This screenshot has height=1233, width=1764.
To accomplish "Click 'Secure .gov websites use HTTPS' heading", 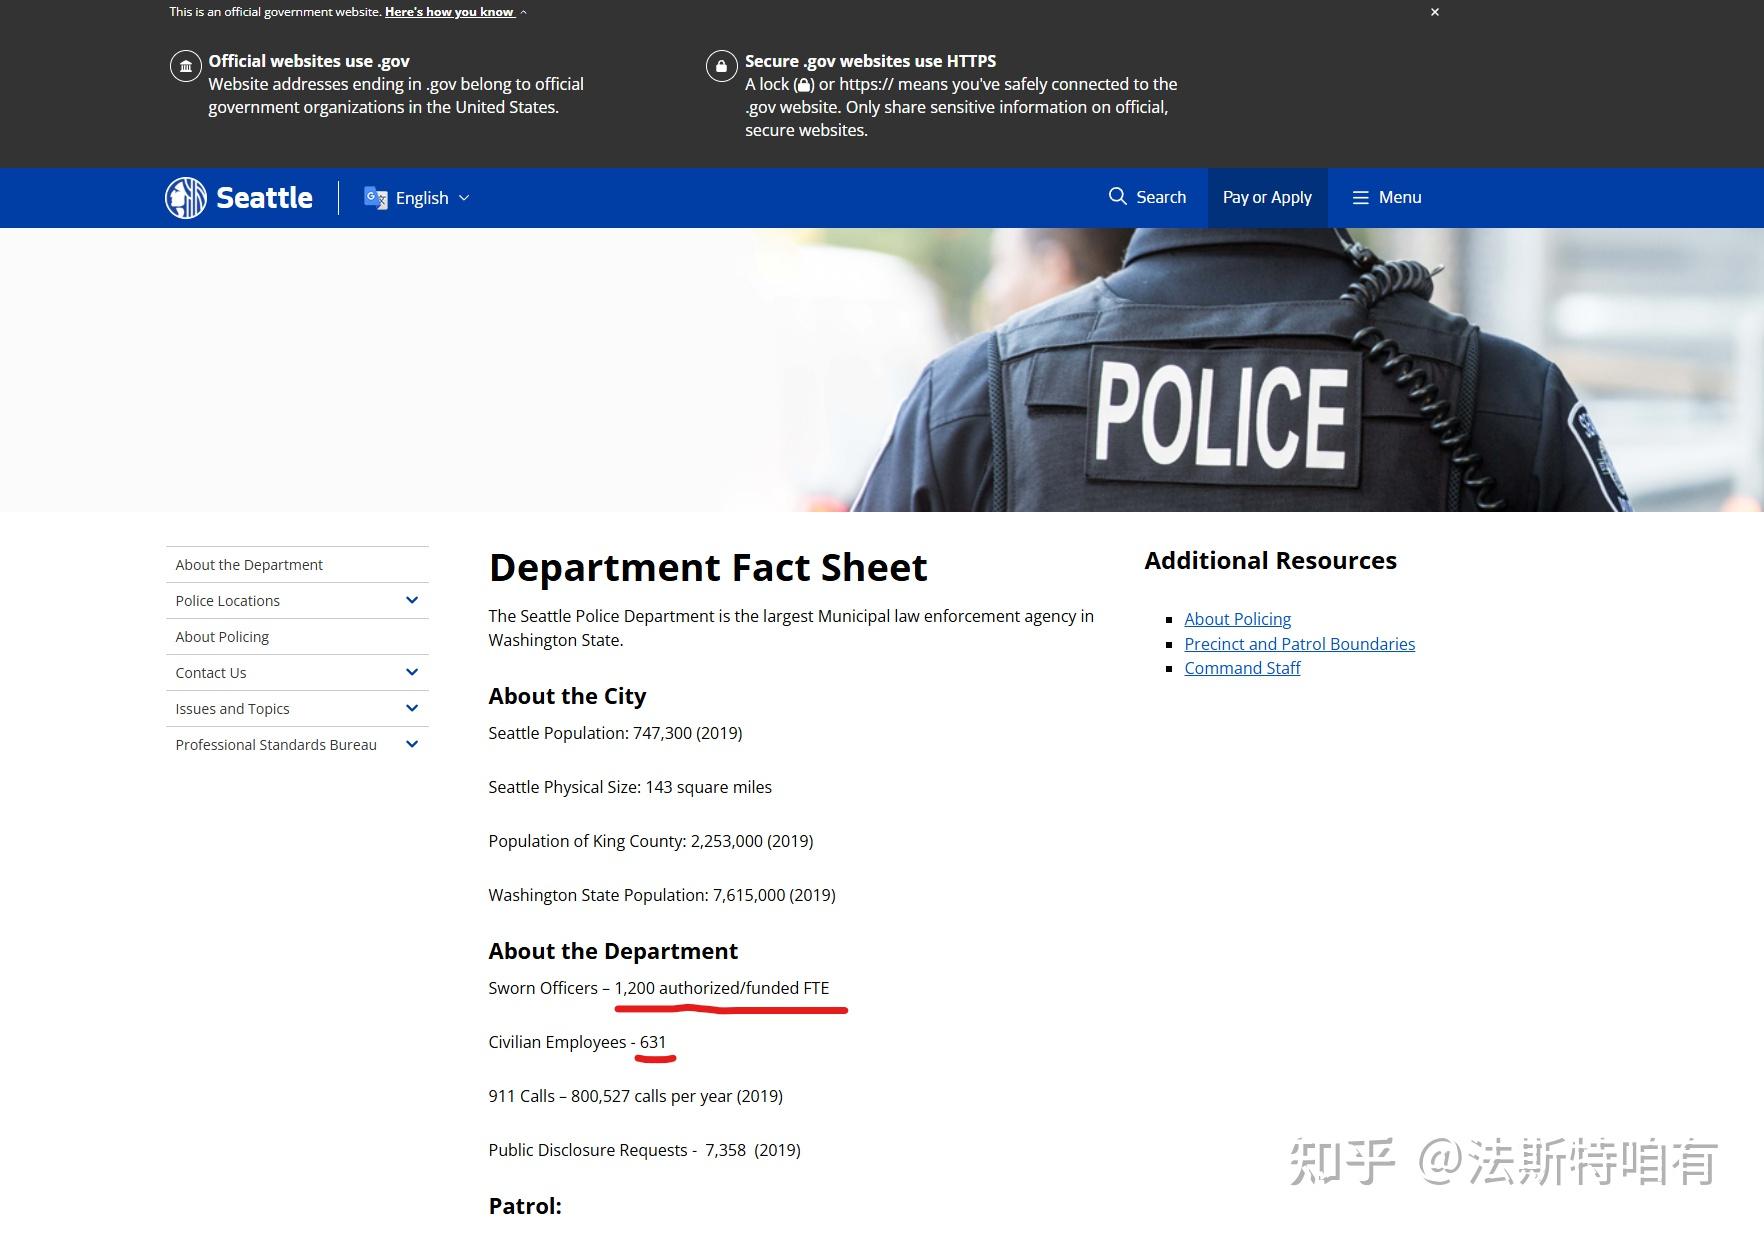I will [870, 61].
